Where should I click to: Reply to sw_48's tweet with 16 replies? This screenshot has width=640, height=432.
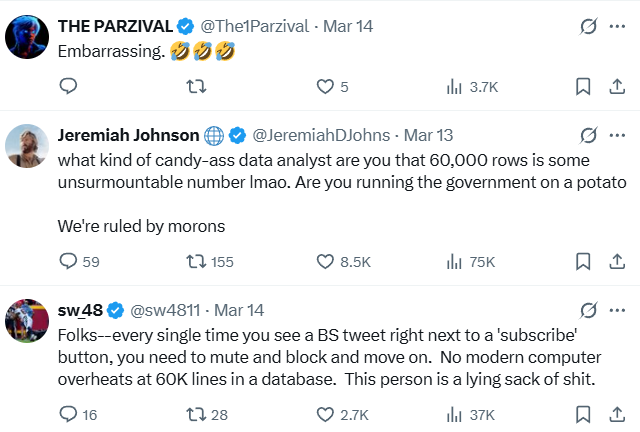coord(69,414)
